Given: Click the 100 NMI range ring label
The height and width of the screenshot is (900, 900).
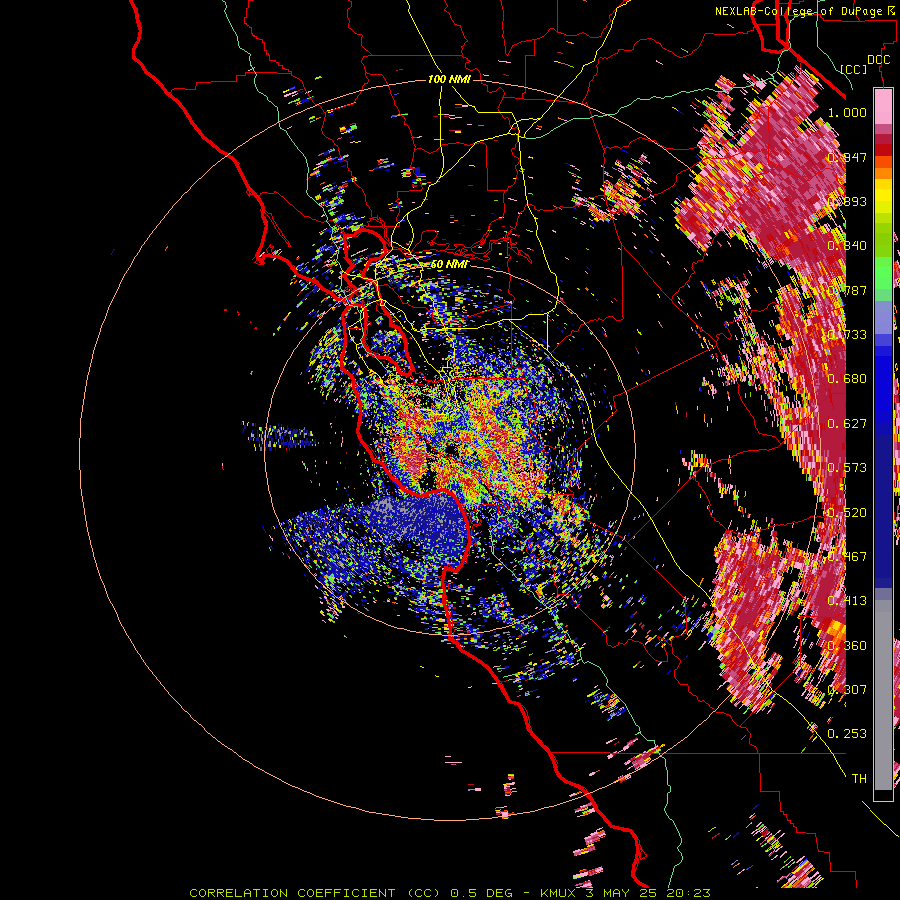Looking at the screenshot, I should click(x=449, y=79).
